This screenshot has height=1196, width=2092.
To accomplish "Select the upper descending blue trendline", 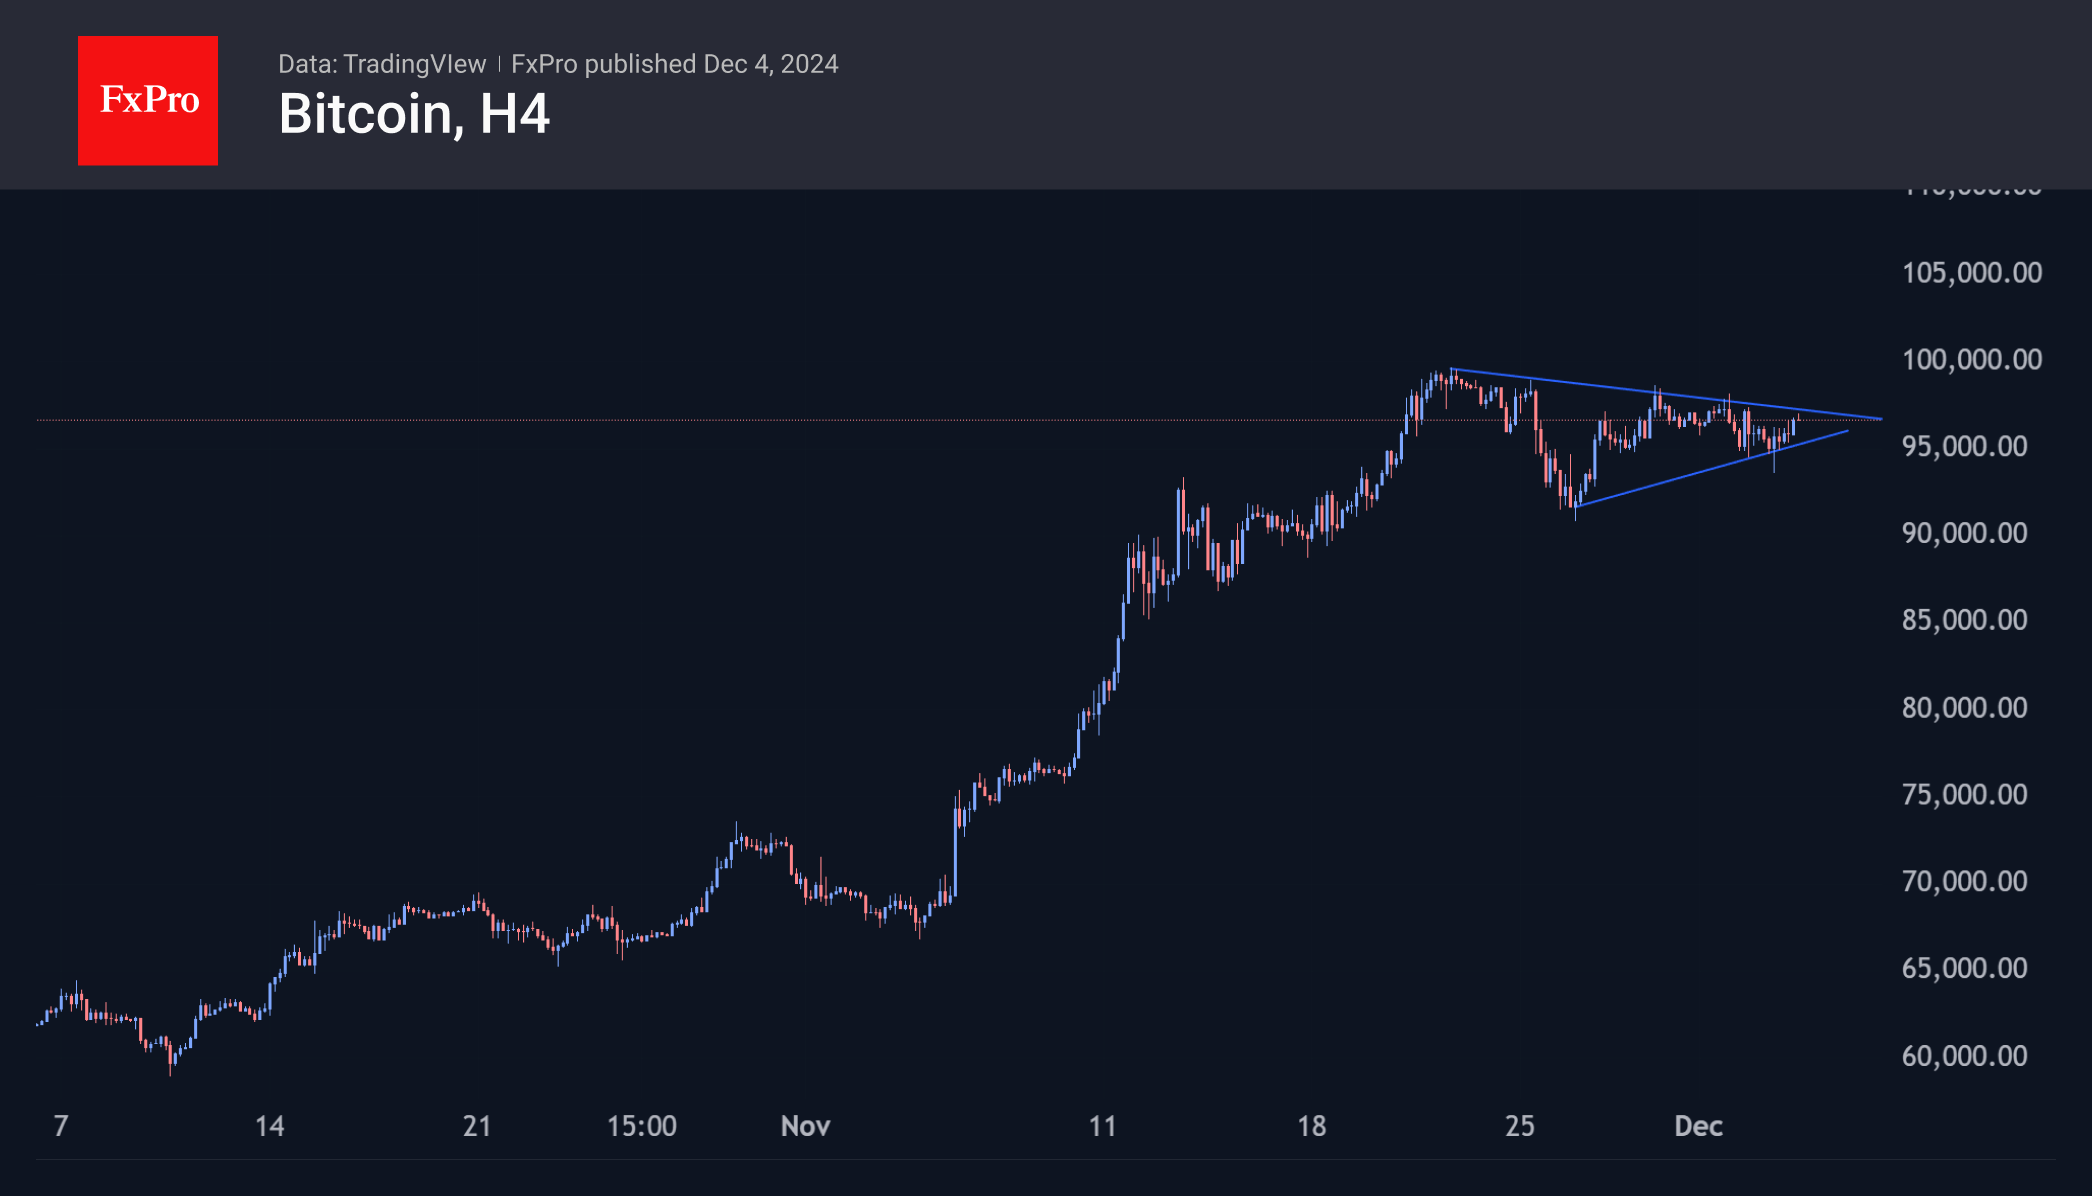I will click(x=1600, y=387).
